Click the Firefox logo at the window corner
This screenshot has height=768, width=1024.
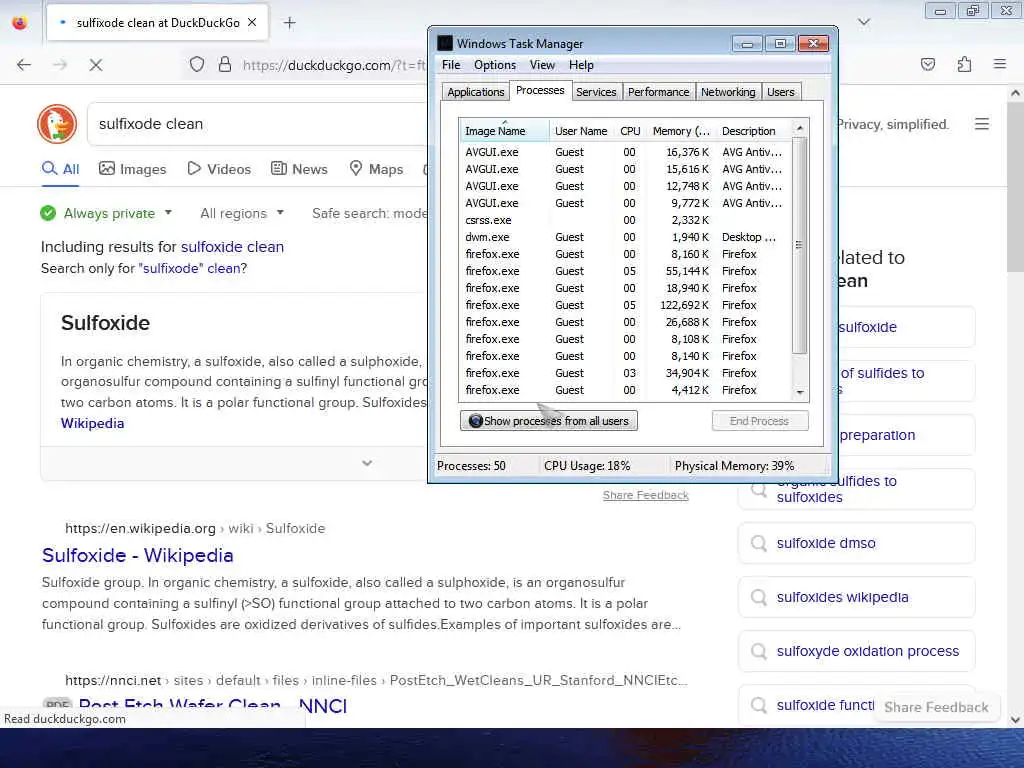[x=20, y=23]
